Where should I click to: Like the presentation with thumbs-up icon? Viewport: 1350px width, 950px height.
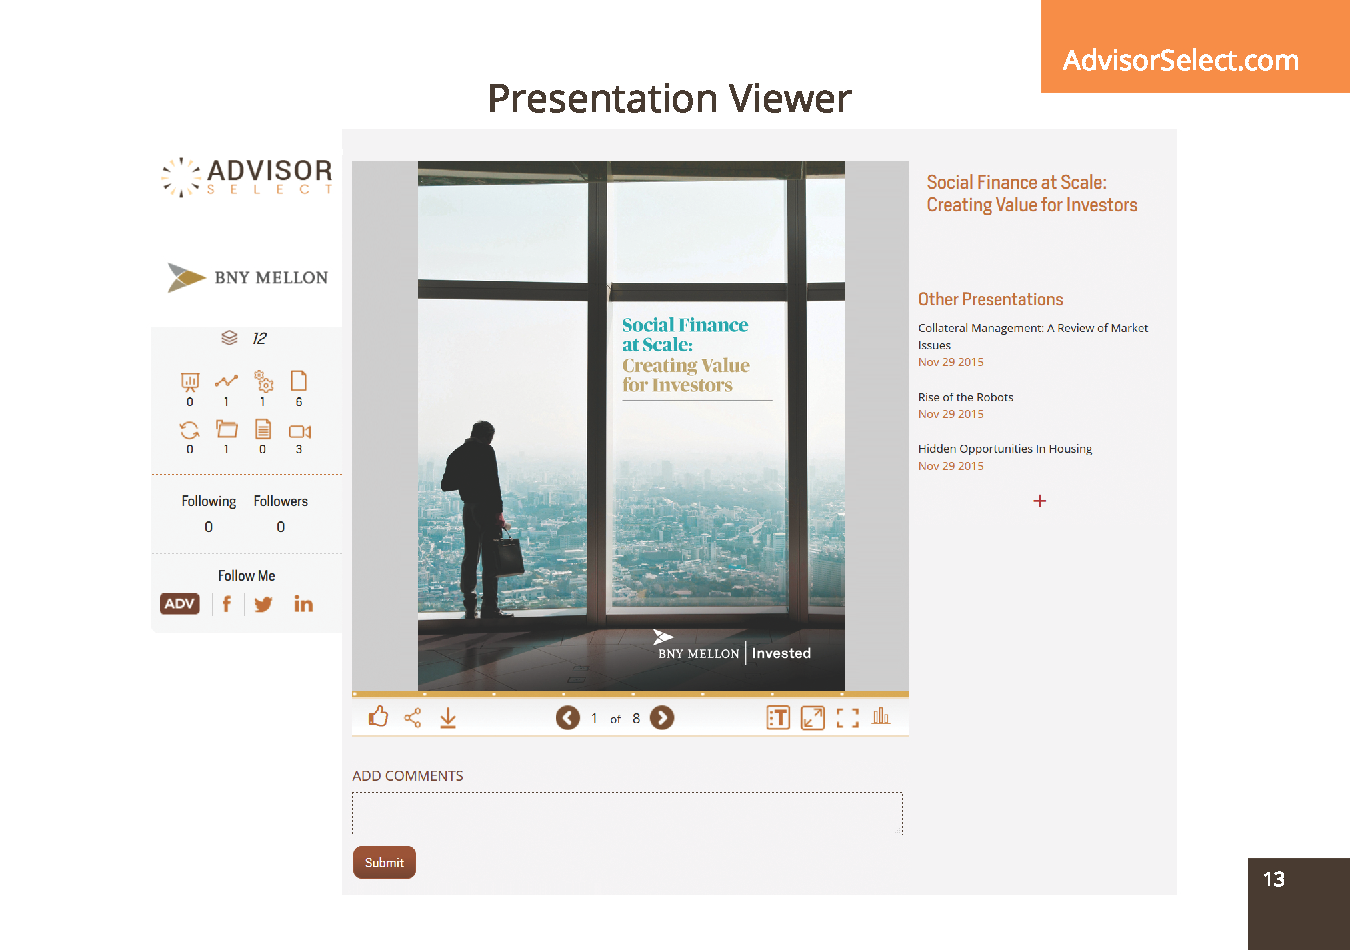tap(378, 717)
